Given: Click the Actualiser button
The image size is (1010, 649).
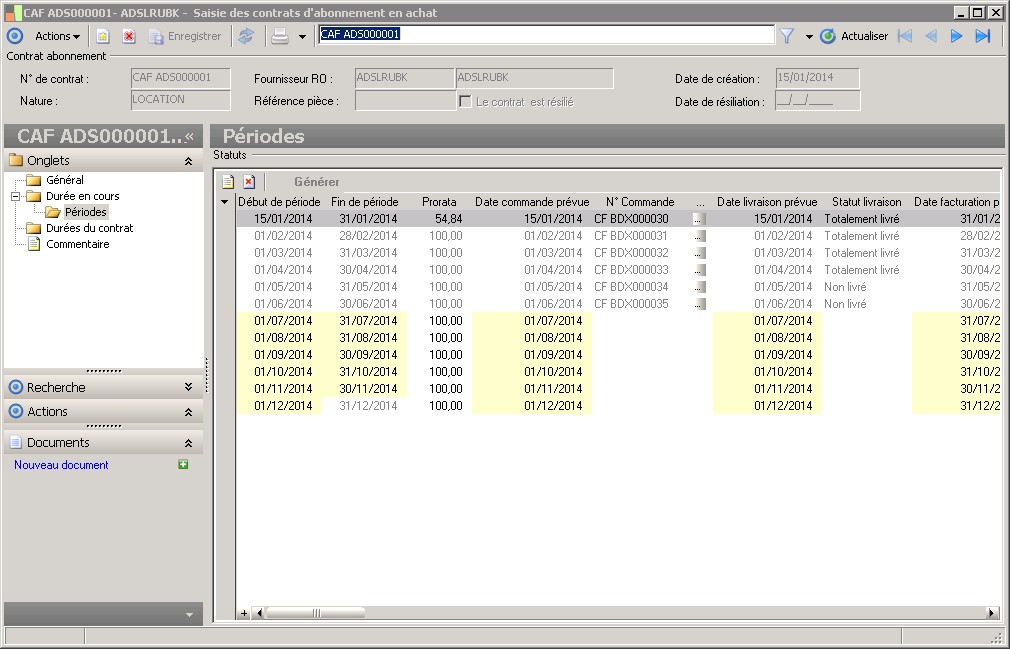Looking at the screenshot, I should (854, 36).
